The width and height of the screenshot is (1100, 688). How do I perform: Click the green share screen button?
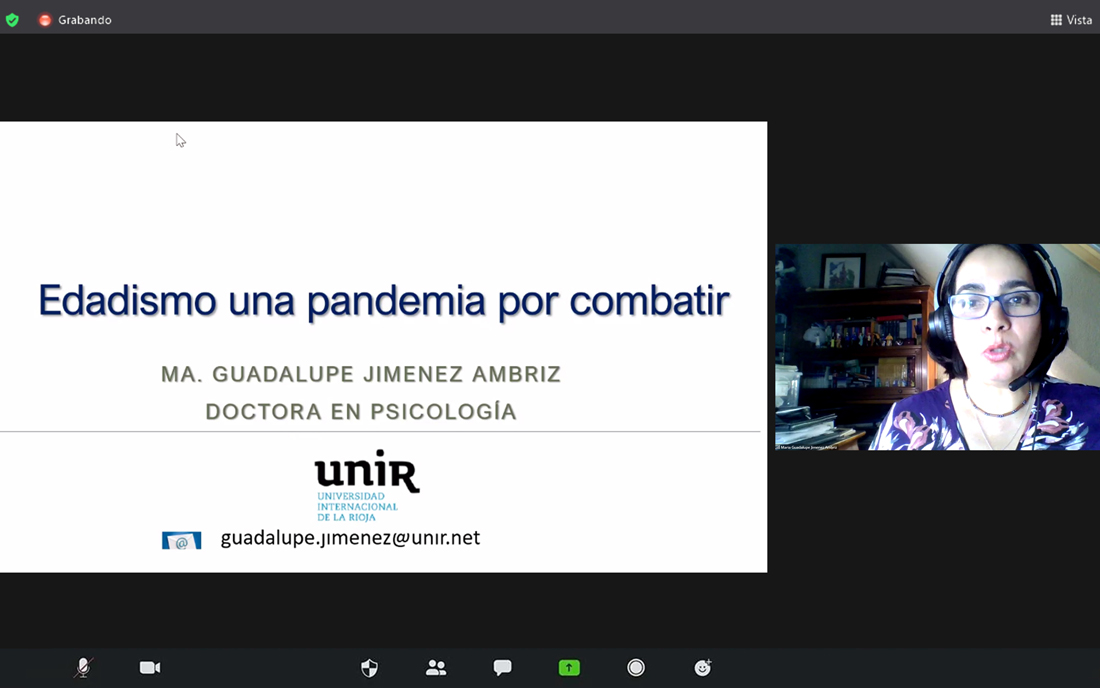pyautogui.click(x=569, y=668)
